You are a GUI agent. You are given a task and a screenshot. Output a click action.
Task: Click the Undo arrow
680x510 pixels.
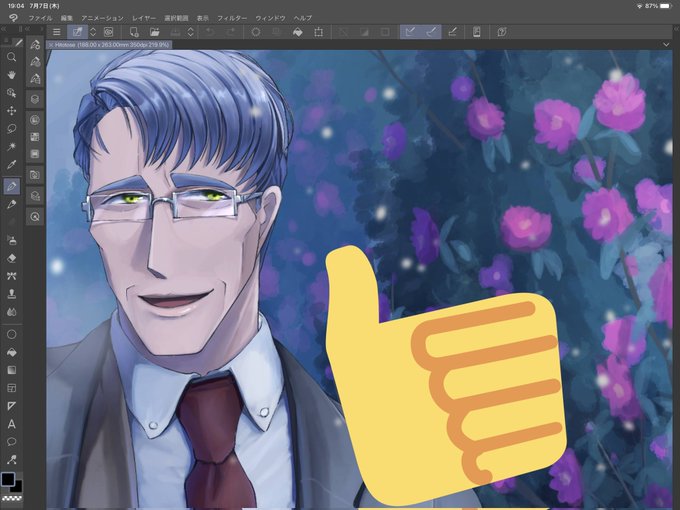point(210,32)
